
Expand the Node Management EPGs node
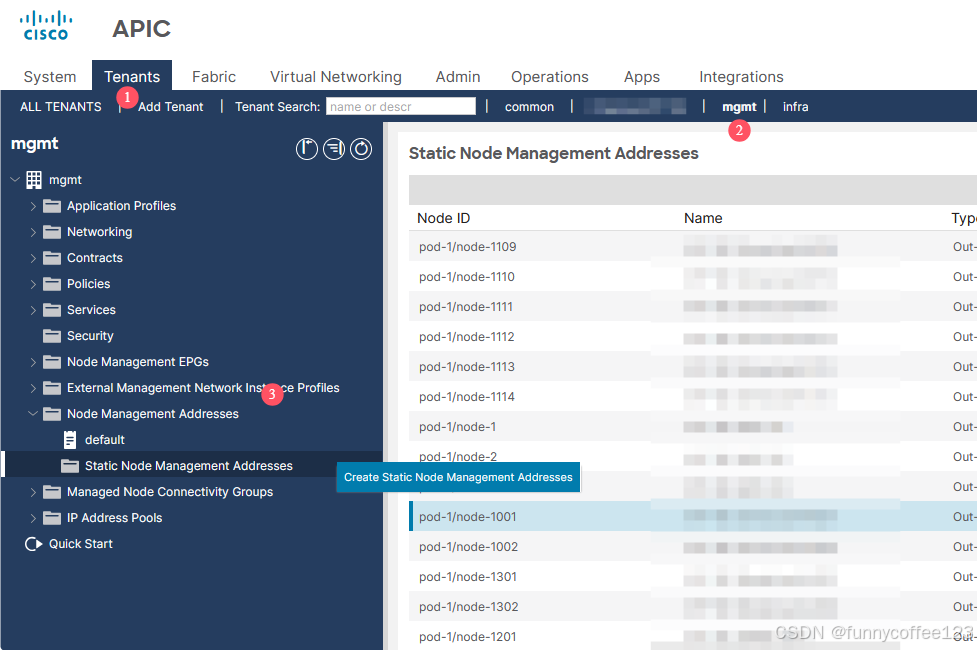coord(33,362)
